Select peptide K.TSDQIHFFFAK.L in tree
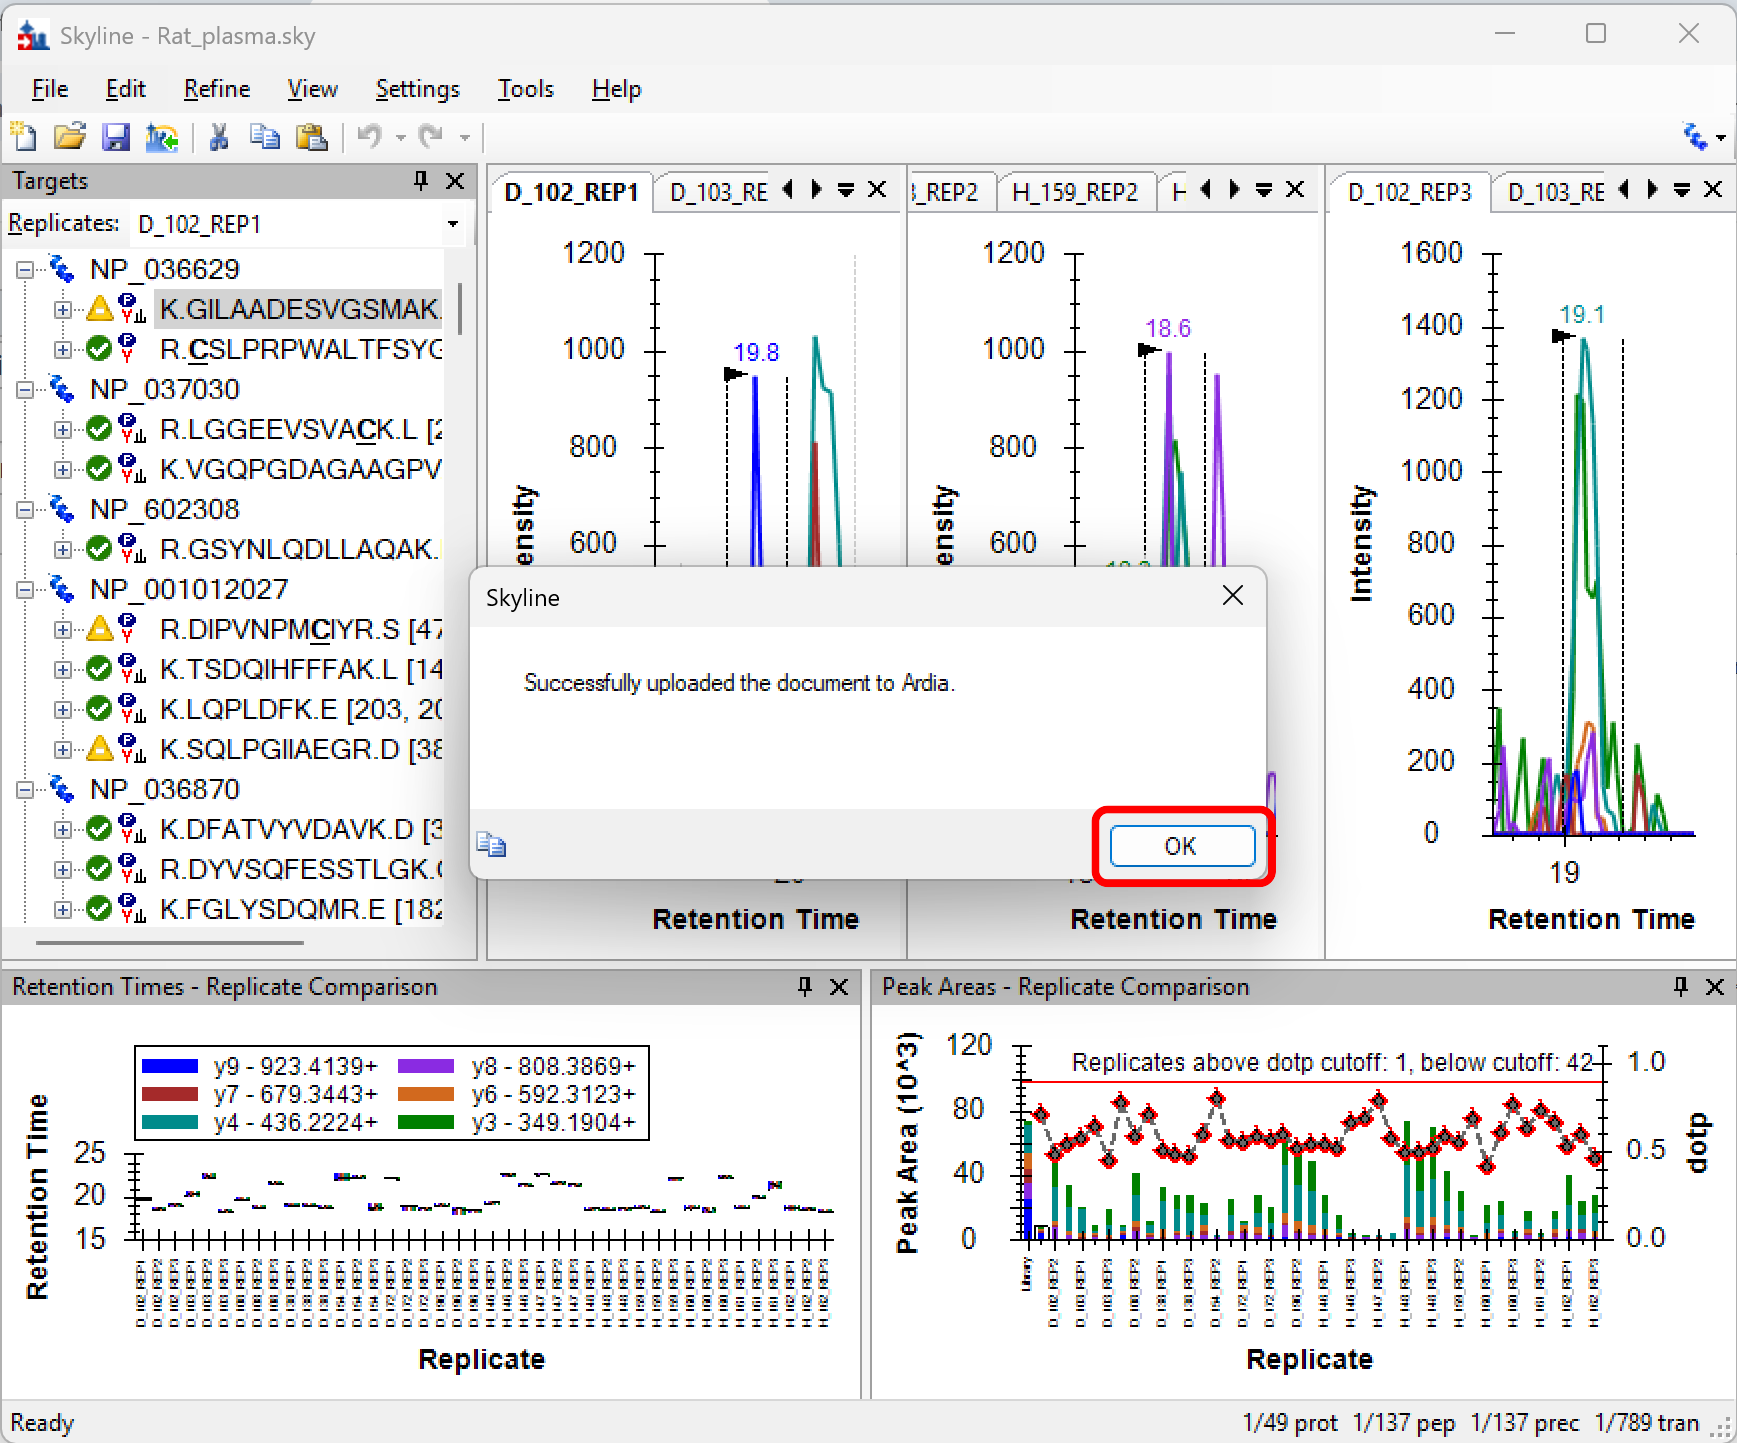1737x1443 pixels. pyautogui.click(x=300, y=669)
